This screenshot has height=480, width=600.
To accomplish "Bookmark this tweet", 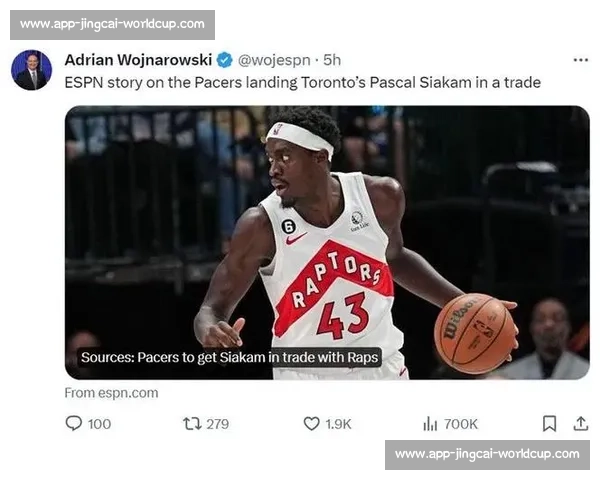I will 549,424.
